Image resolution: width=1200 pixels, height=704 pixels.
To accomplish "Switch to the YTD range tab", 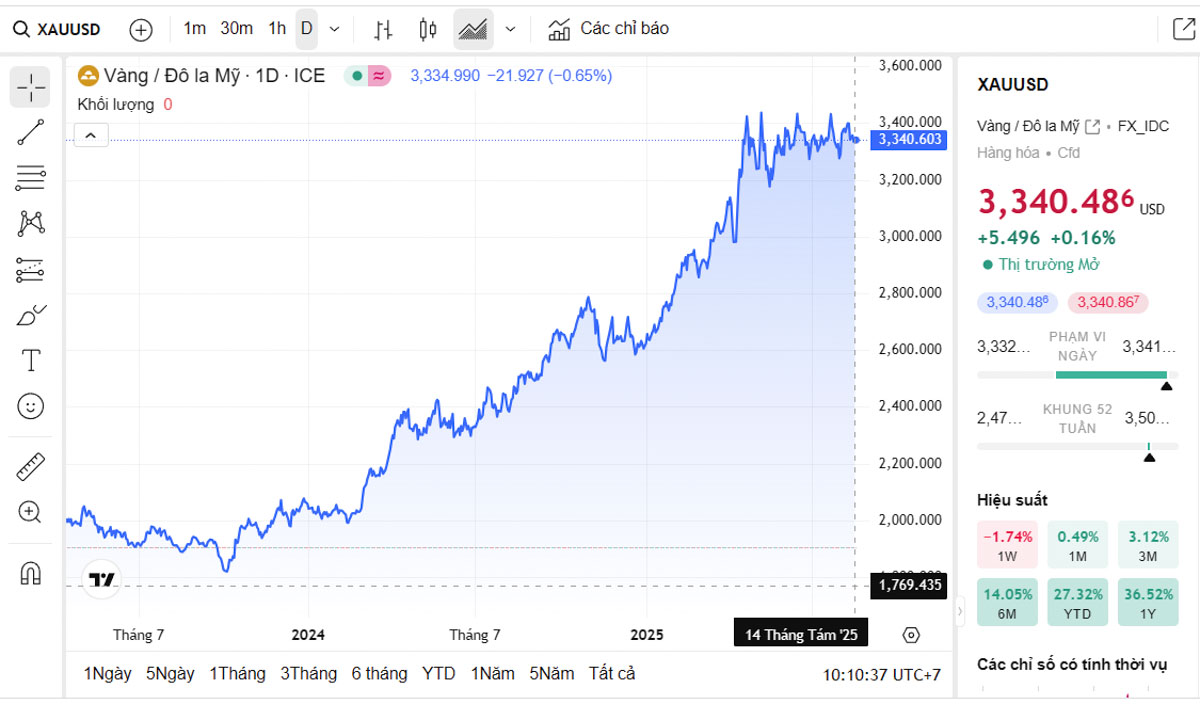I will tap(438, 674).
